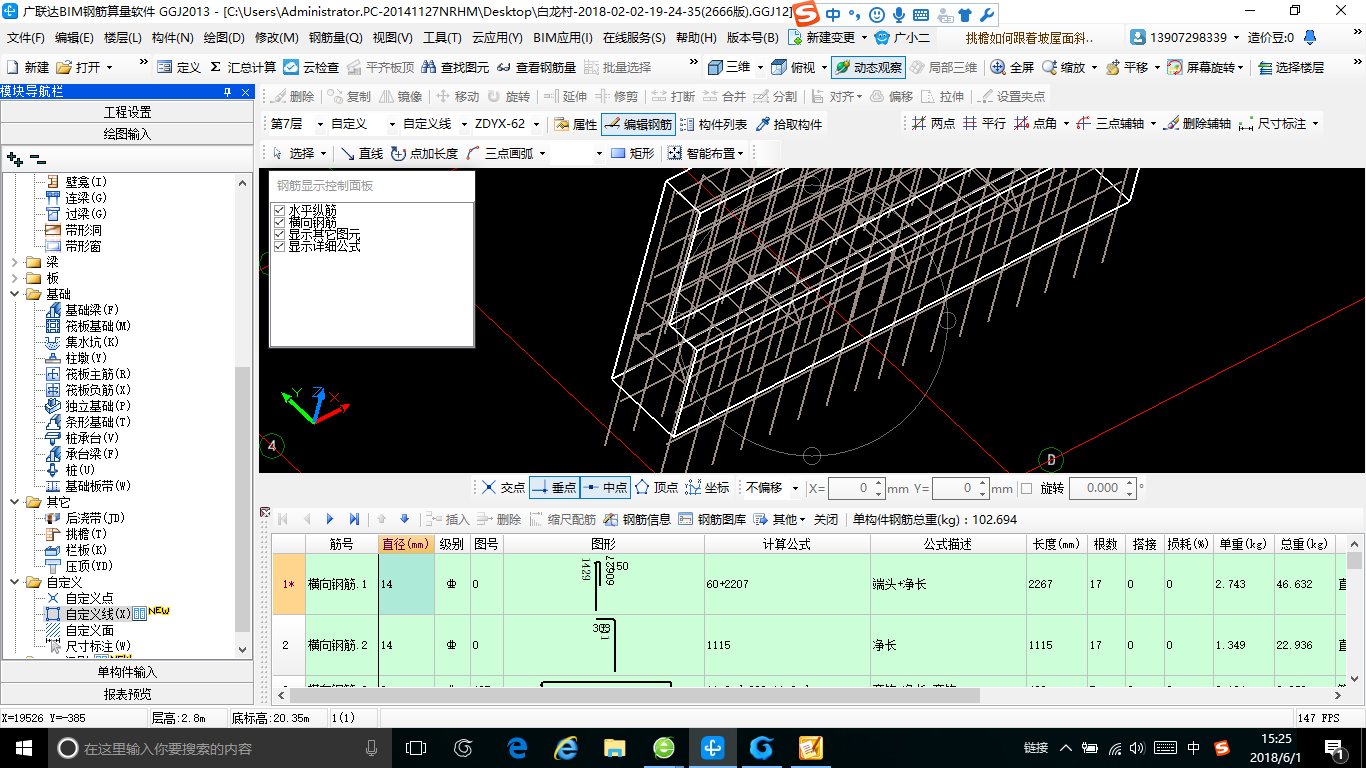Open 工具(T) menu
This screenshot has width=1366, height=768.
pyautogui.click(x=442, y=38)
